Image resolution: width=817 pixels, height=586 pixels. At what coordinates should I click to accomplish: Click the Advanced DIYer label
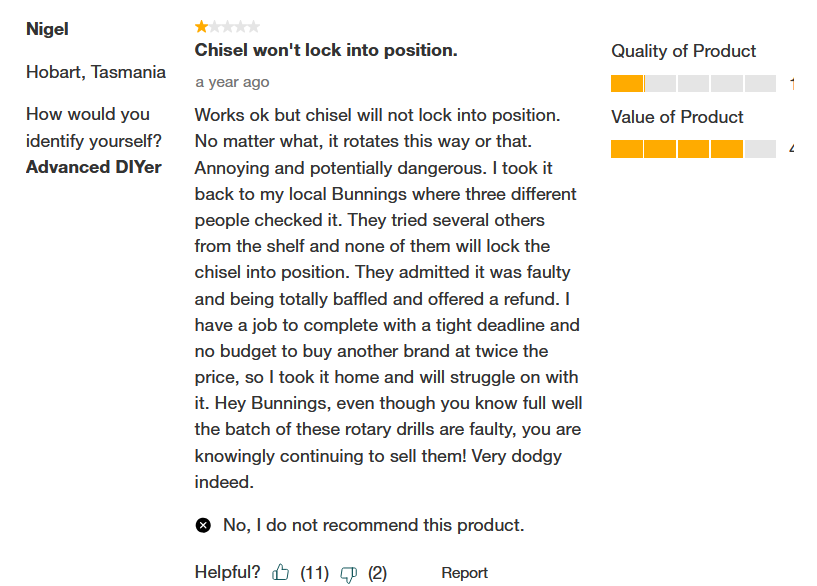coord(93,167)
